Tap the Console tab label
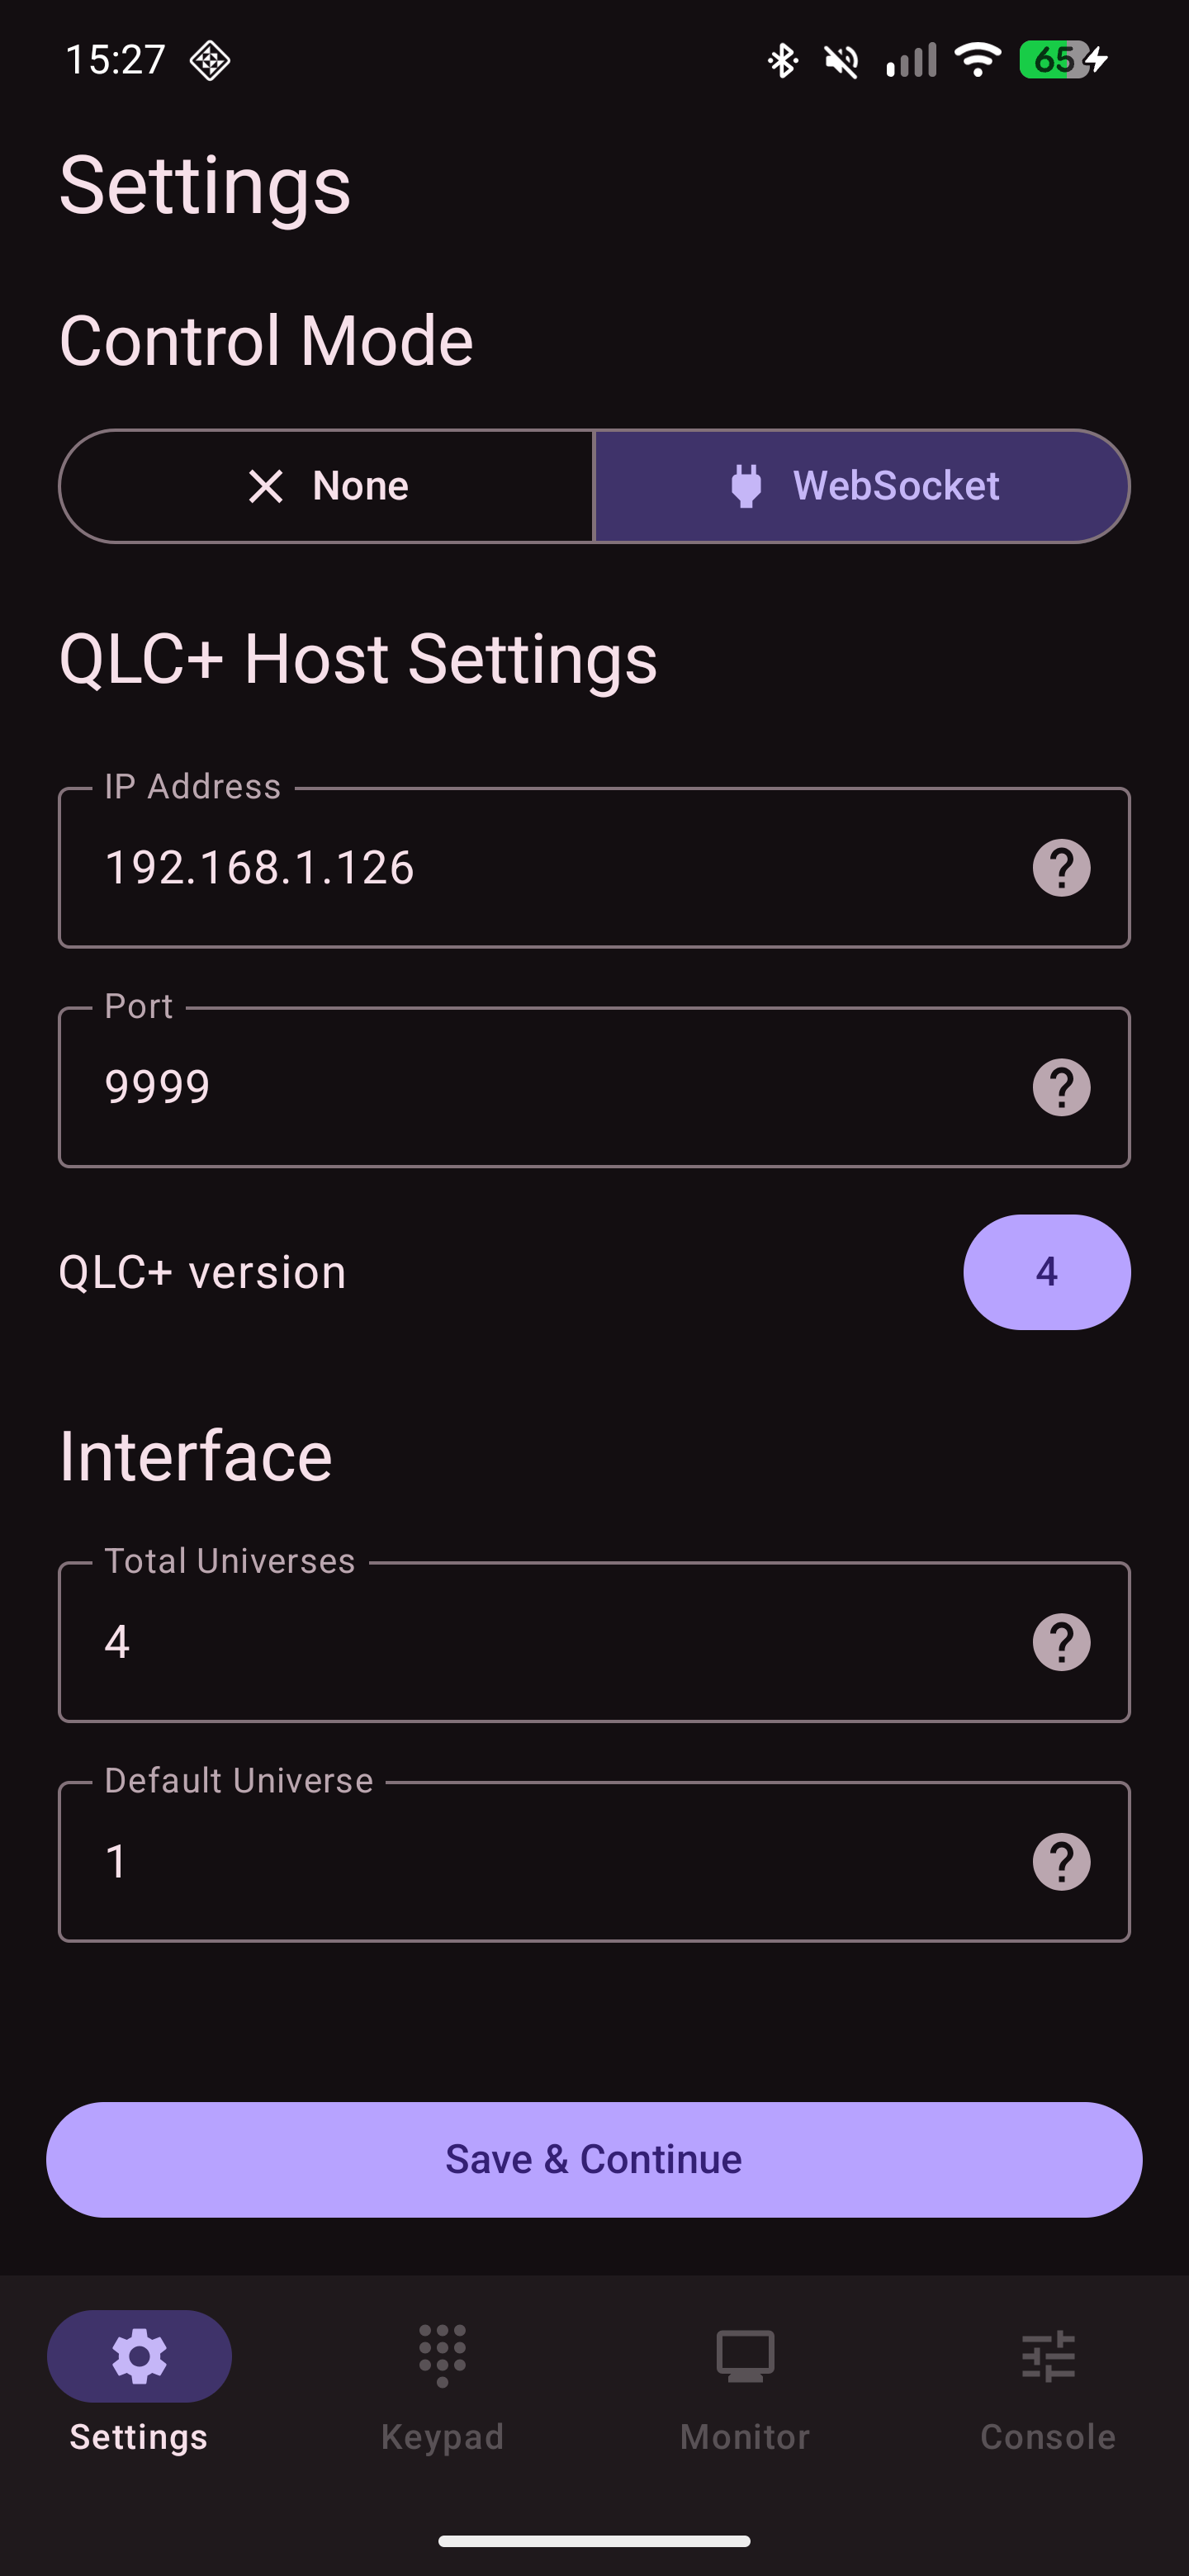The image size is (1189, 2576). point(1048,2437)
